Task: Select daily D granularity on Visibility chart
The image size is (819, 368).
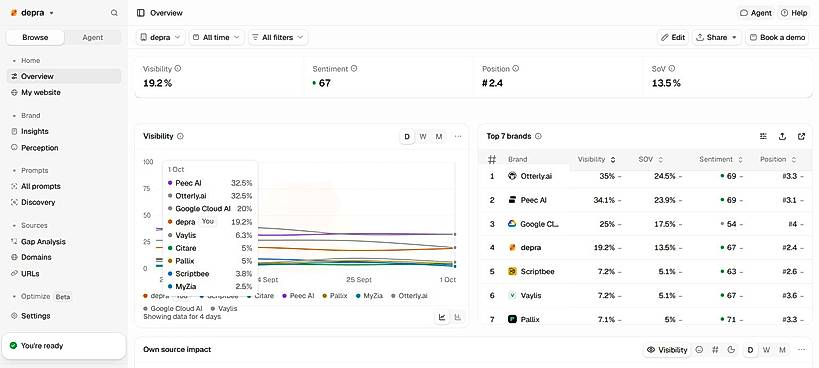Action: click(407, 137)
